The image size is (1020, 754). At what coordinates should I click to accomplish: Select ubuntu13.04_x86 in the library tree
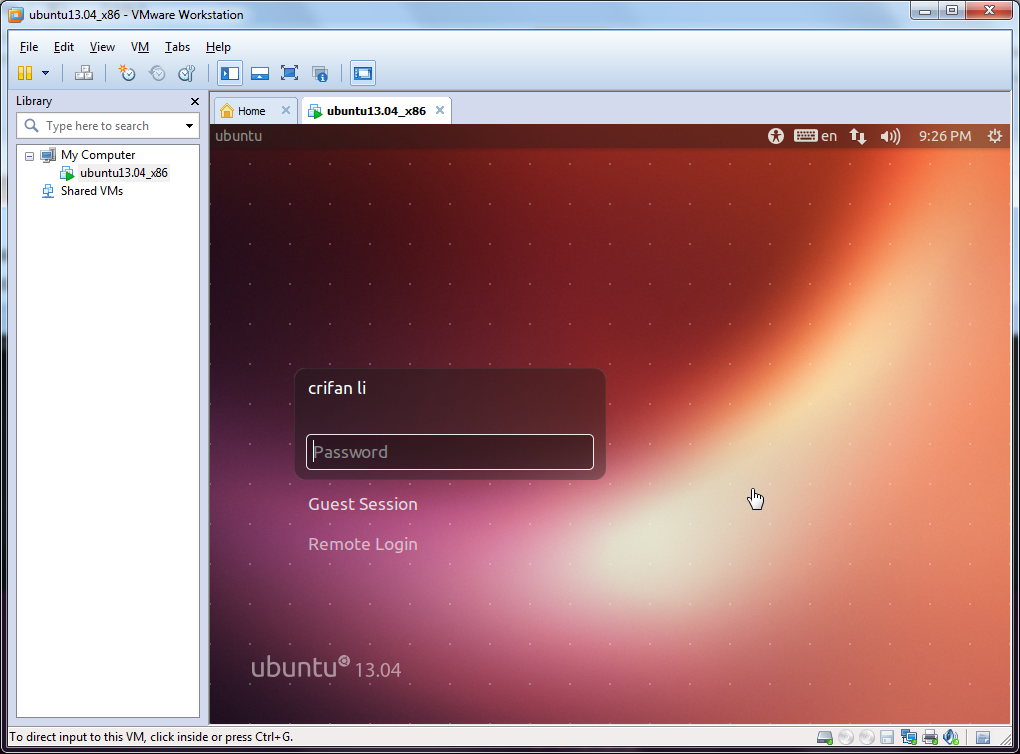click(124, 172)
